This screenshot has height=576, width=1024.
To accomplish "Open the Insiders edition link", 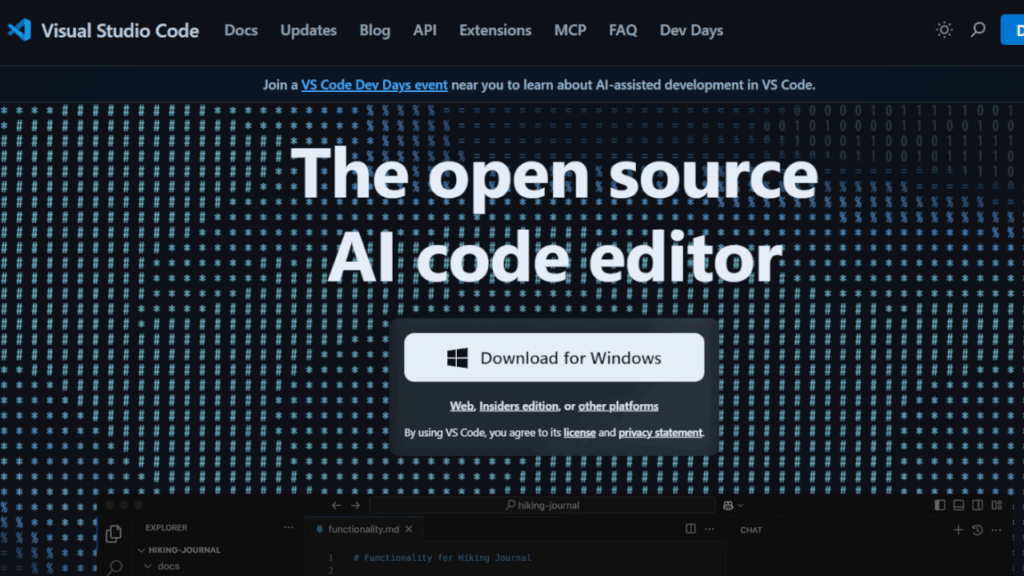I will (x=518, y=406).
